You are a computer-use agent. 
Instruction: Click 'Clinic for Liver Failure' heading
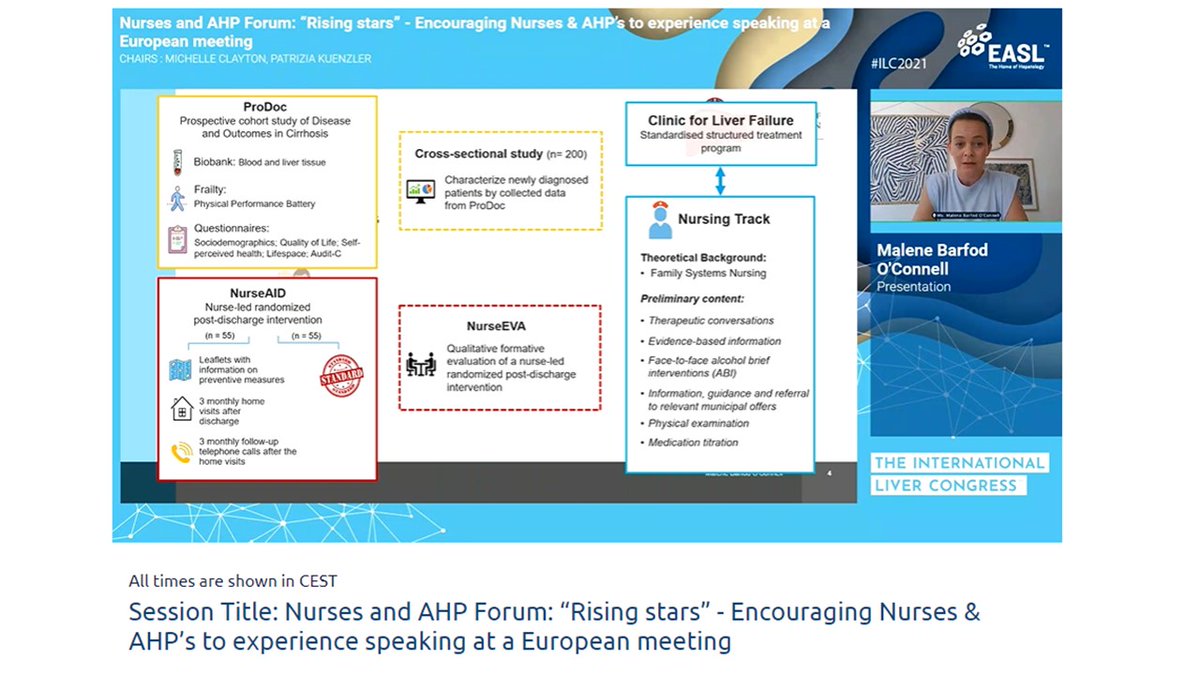point(722,121)
